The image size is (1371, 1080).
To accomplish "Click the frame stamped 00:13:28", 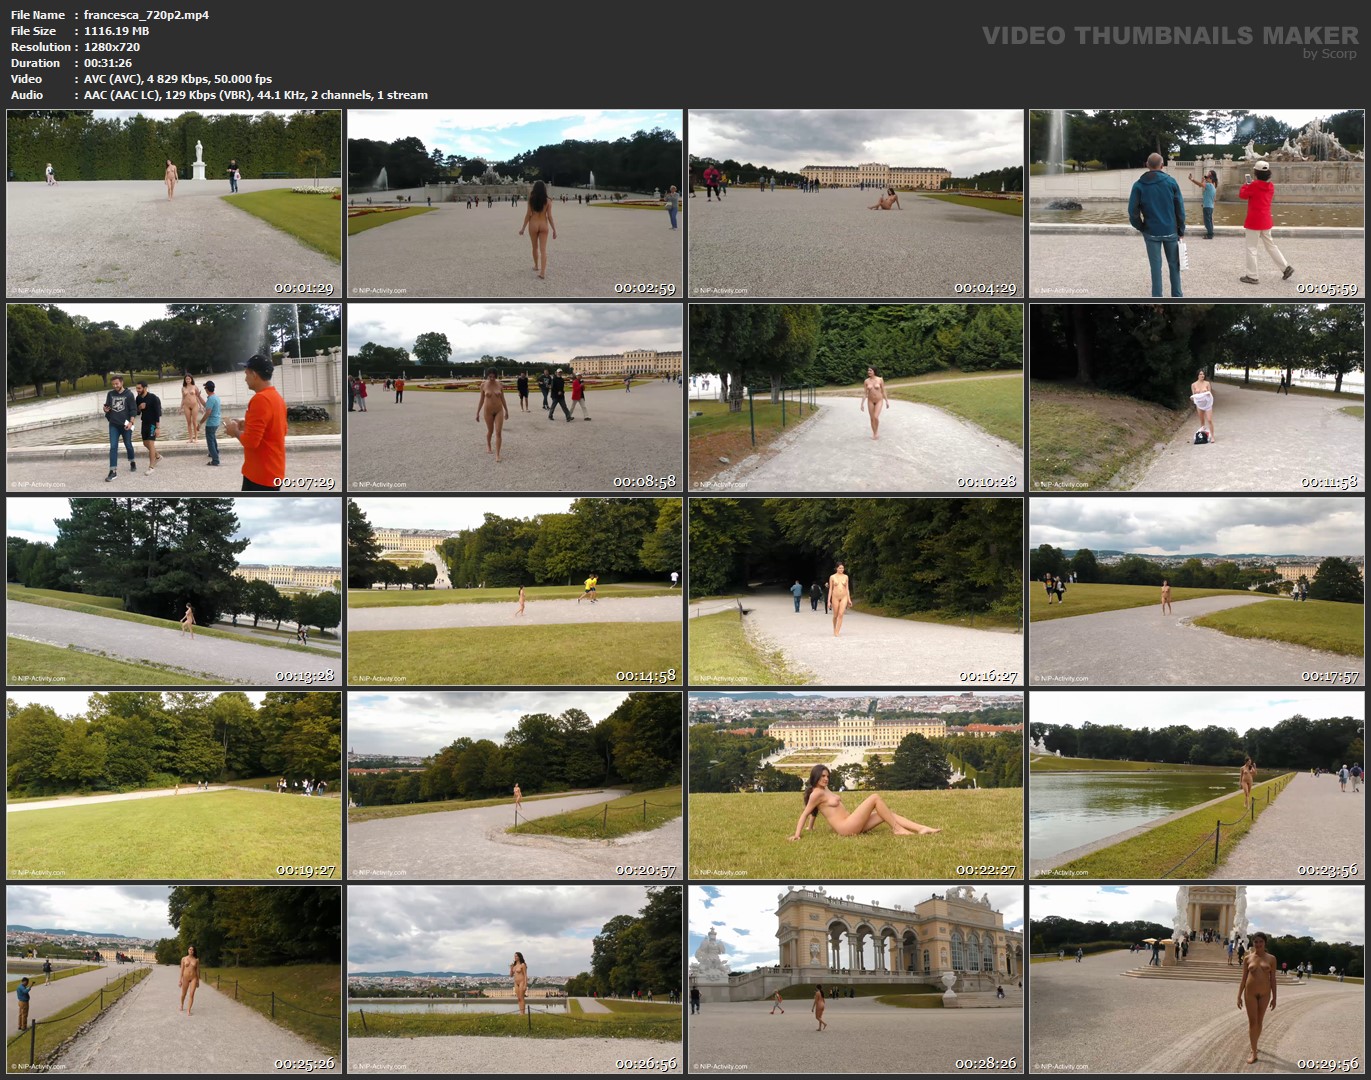I will (x=174, y=592).
